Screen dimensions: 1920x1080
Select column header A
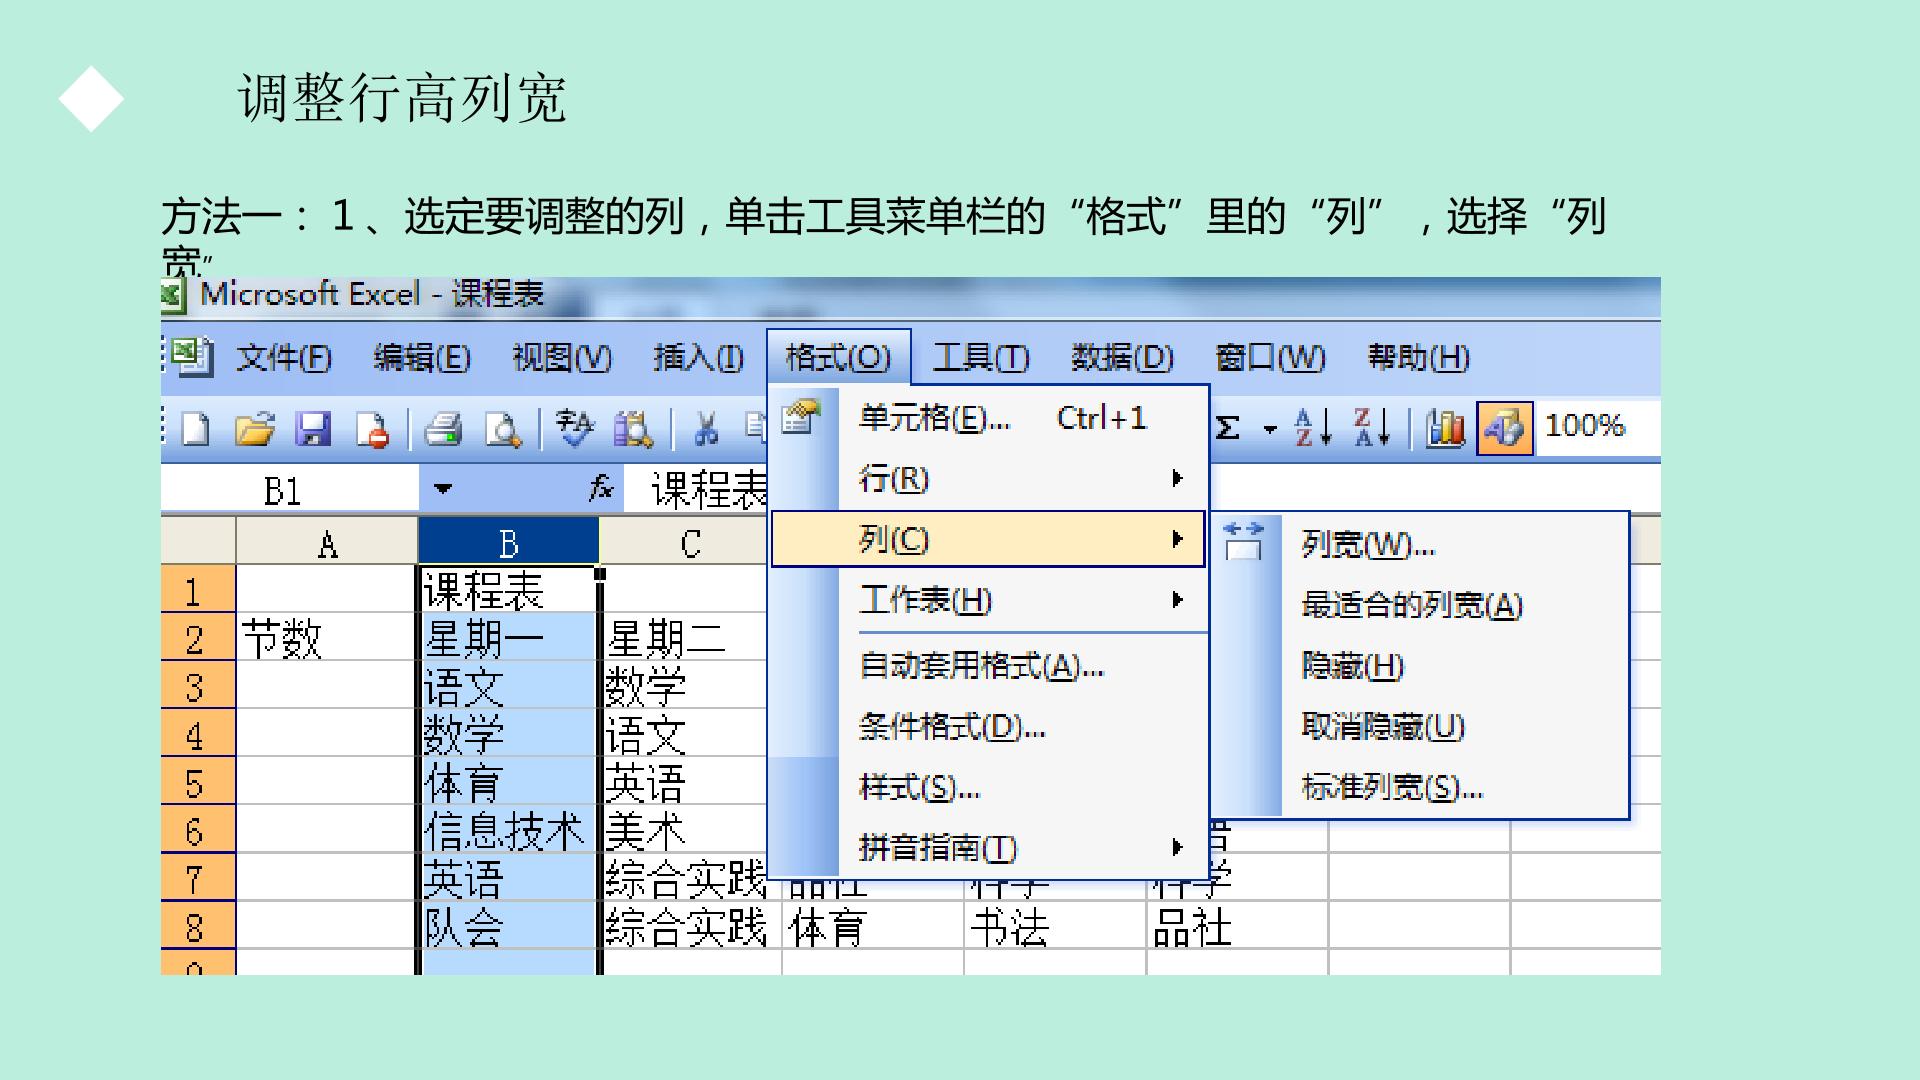[x=327, y=542]
